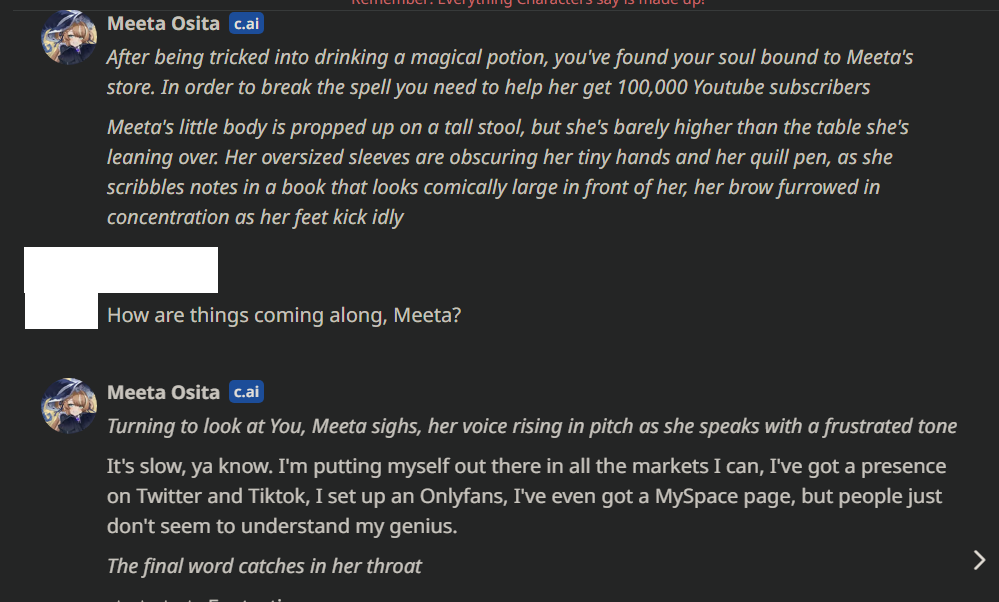Click the word 'MySpace' in Meeta's reply
999x602 pixels.
coord(695,496)
